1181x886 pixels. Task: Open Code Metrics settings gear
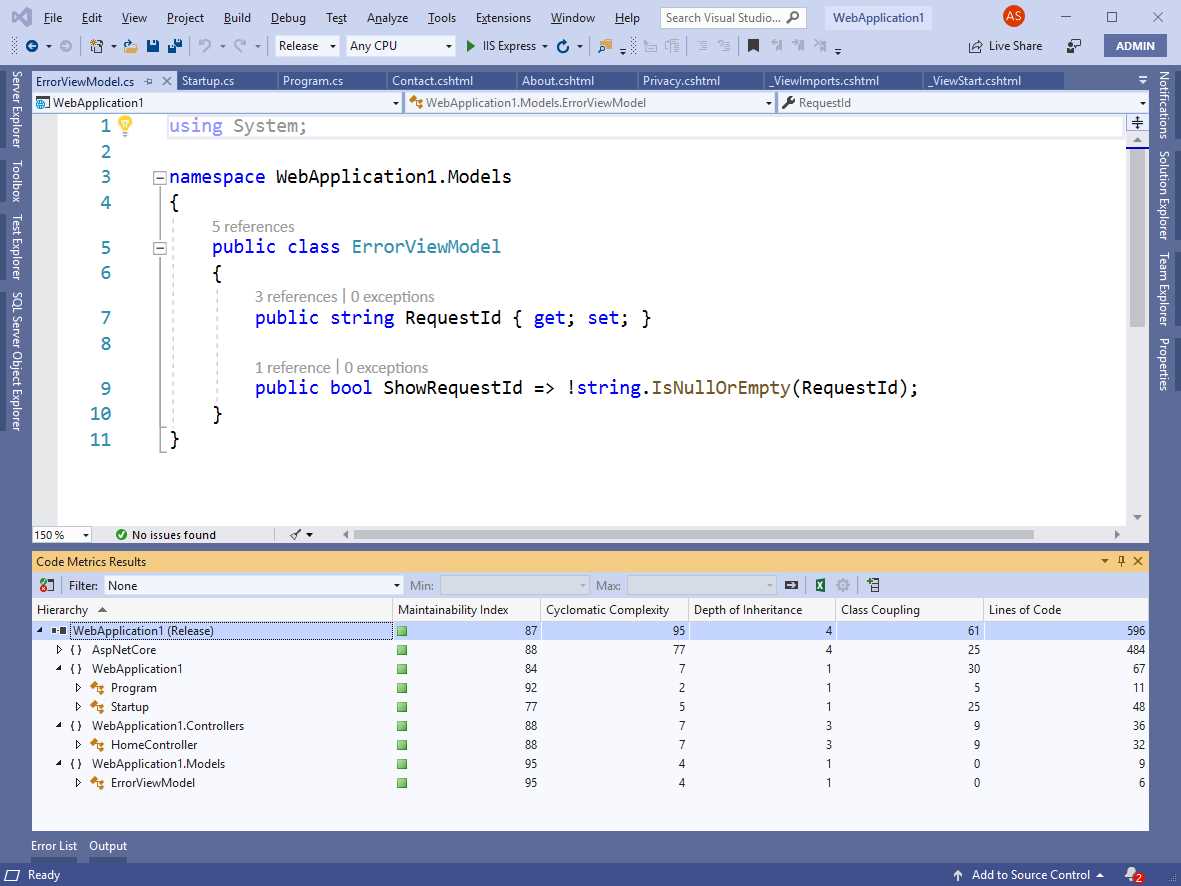[x=843, y=584]
